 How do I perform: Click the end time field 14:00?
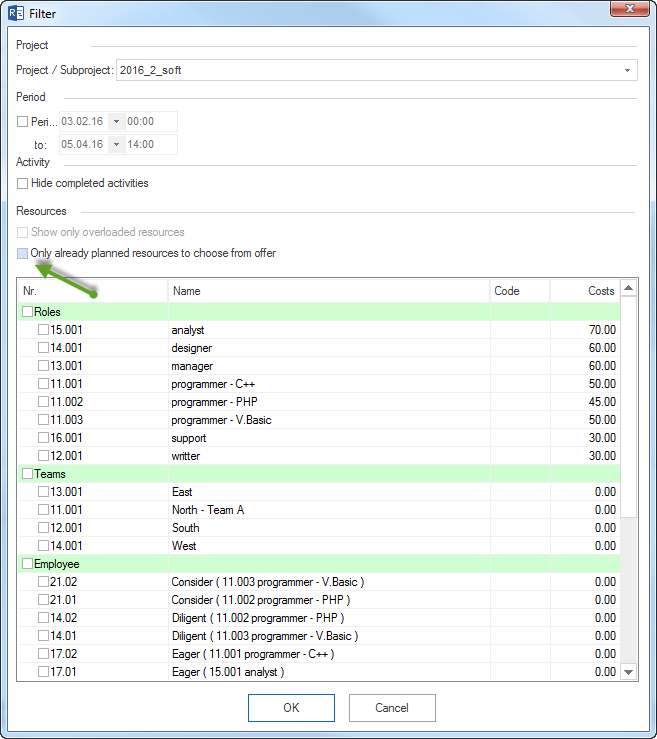tap(151, 144)
